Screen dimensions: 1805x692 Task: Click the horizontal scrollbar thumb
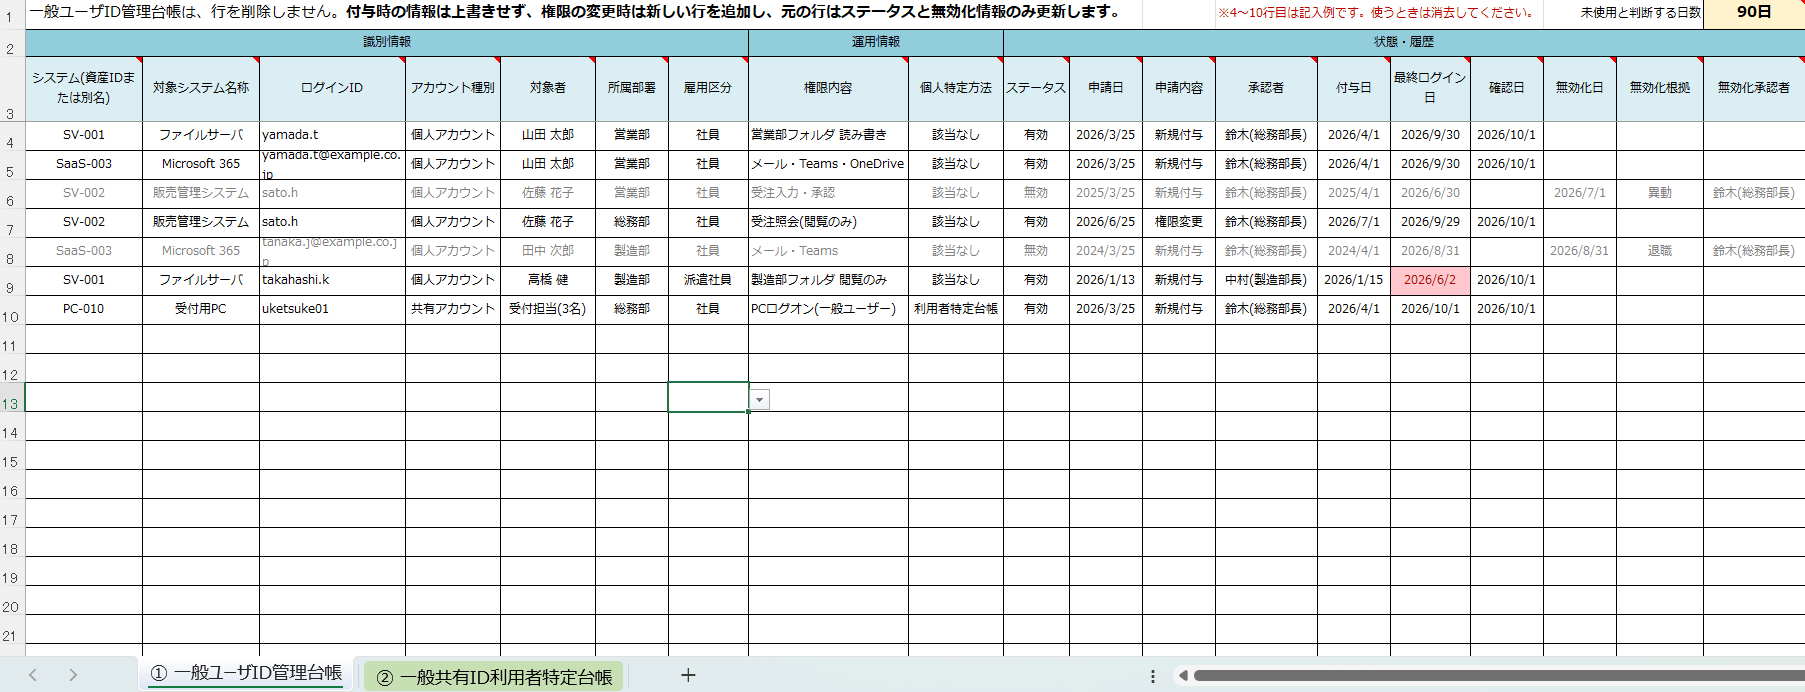point(1498,676)
